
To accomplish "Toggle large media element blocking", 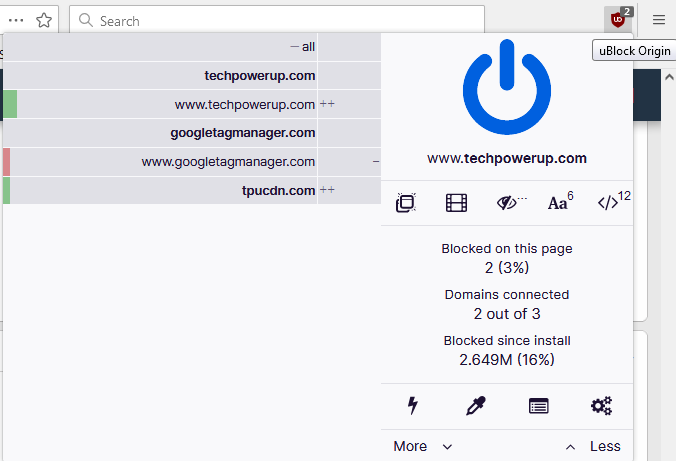I will [x=456, y=203].
